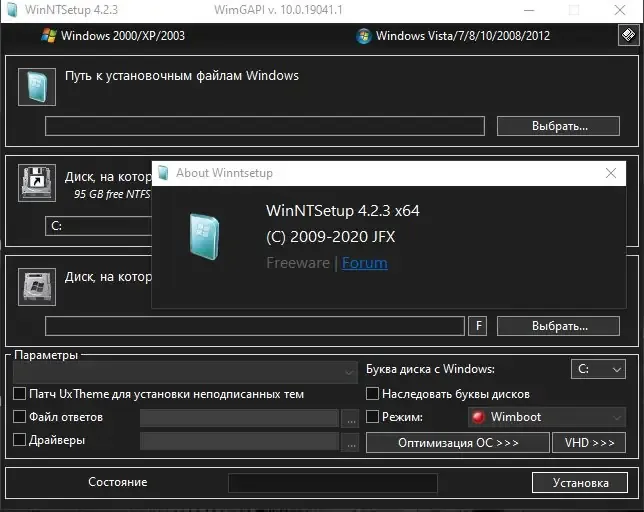Click the 95 GB free NTFS text
Screen dimensions: 644x512
click(112, 194)
